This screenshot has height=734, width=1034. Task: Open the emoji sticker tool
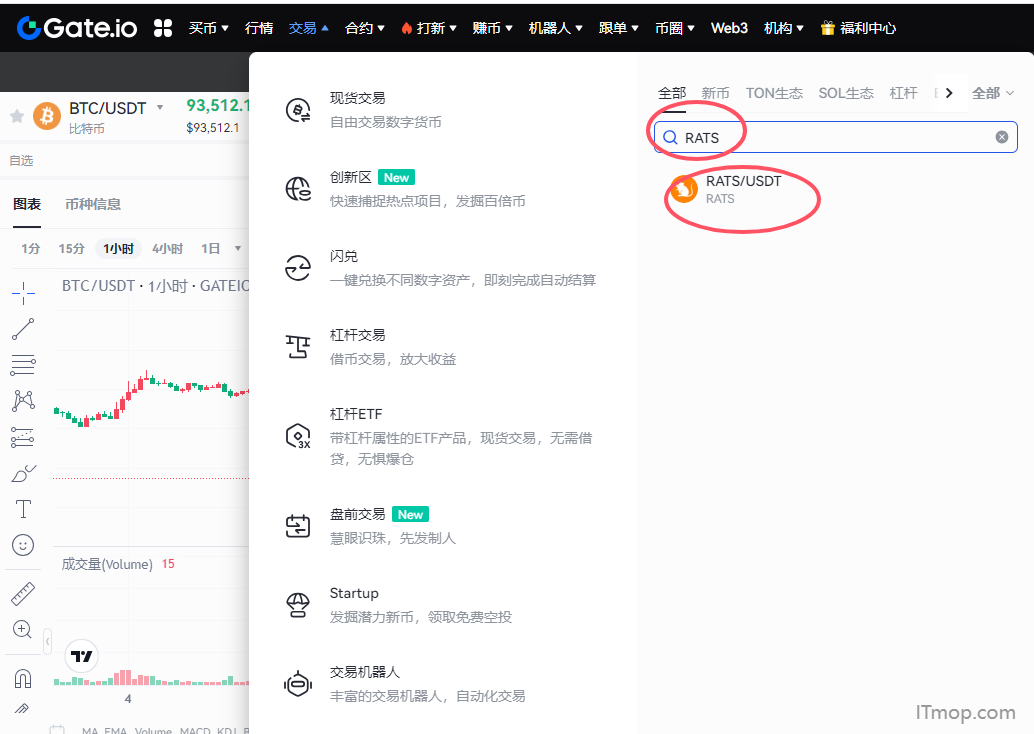pos(23,545)
